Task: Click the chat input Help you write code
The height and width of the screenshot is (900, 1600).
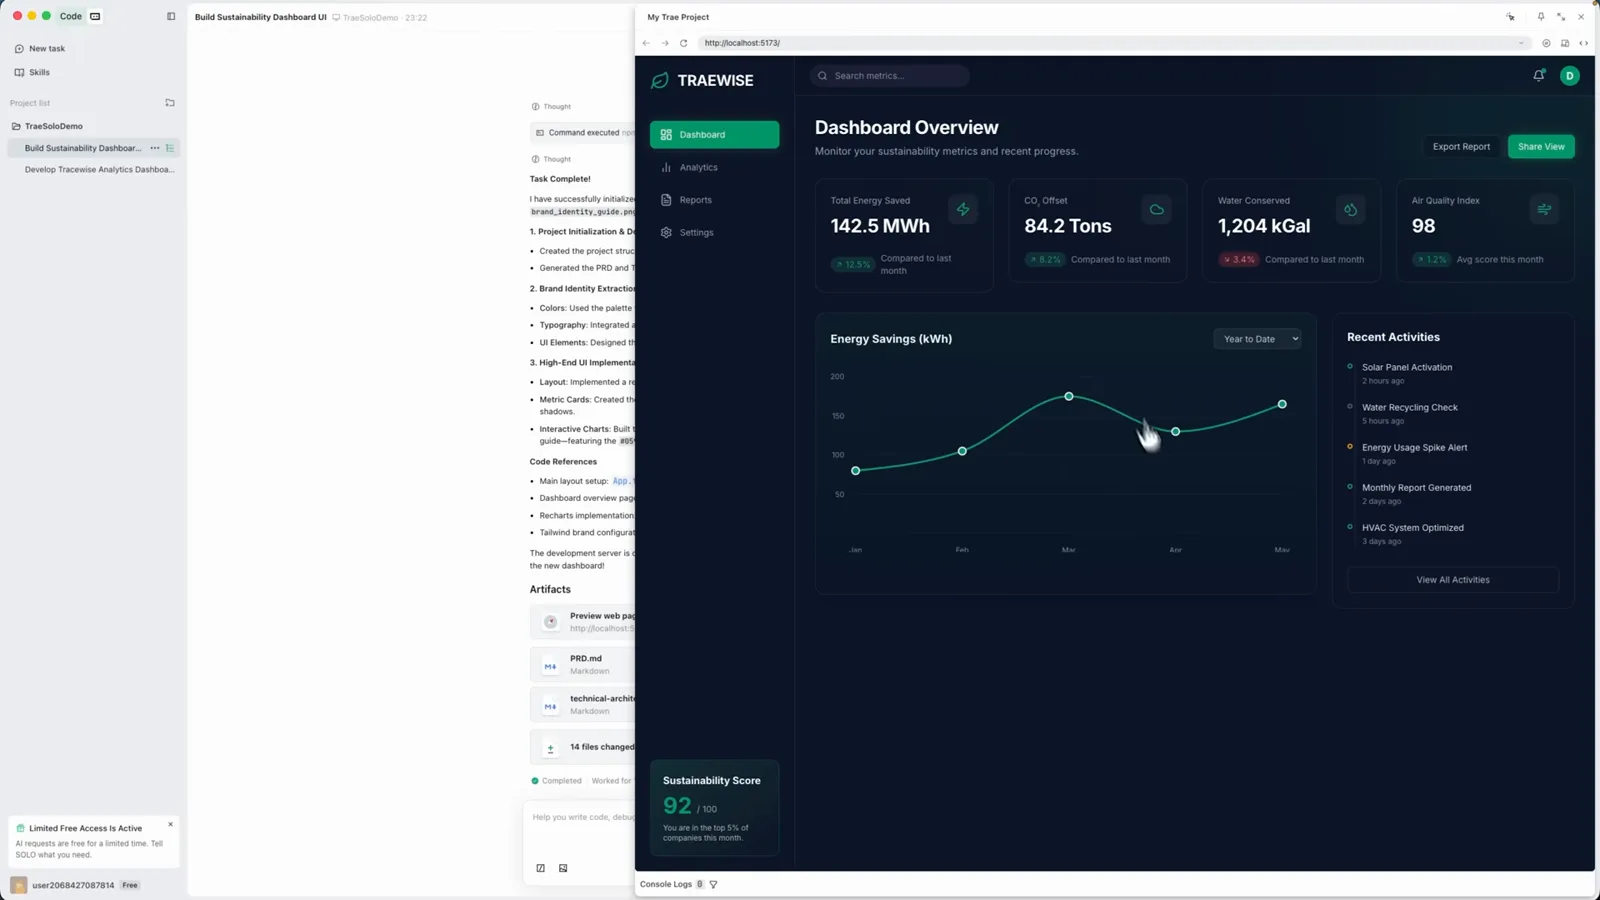Action: tap(583, 818)
